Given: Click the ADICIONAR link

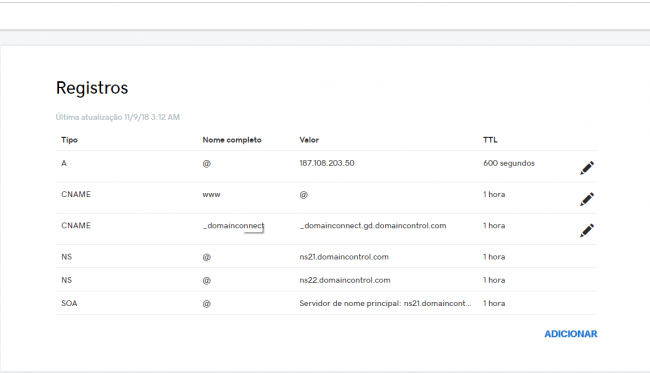Looking at the screenshot, I should pos(570,334).
